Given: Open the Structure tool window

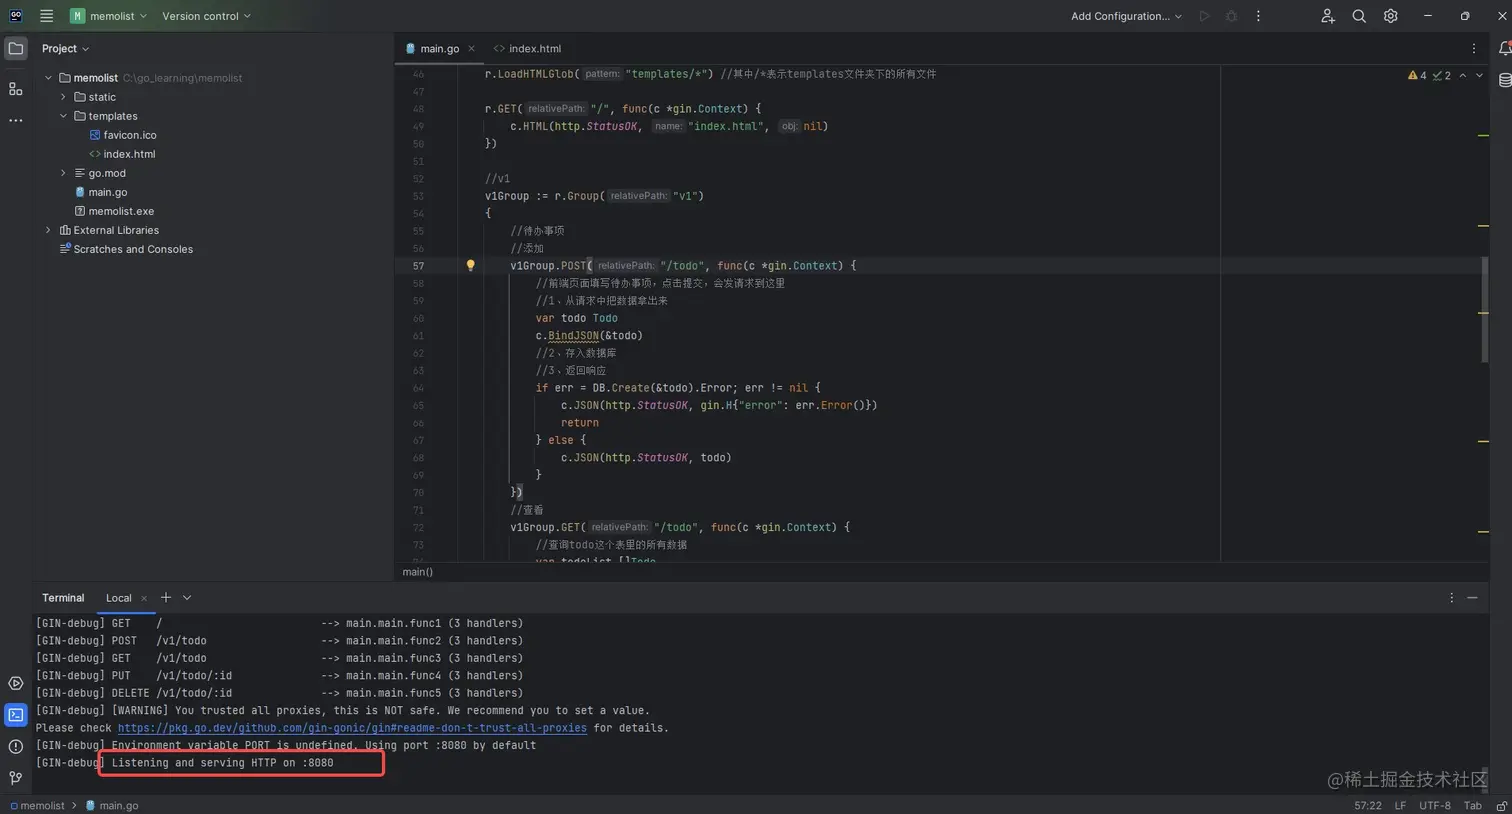Looking at the screenshot, I should pyautogui.click(x=16, y=89).
